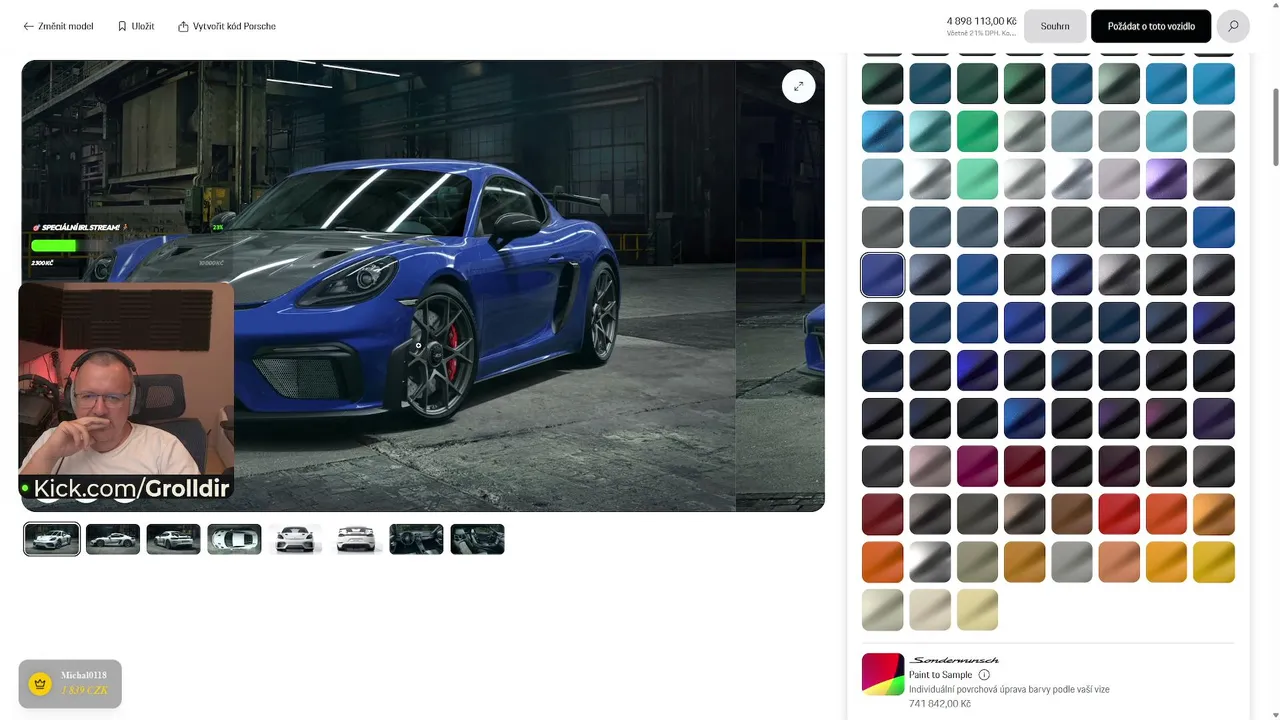Click the Individuální povrchová úprava description
Screen dimensions: 1280x720
pos(1009,689)
